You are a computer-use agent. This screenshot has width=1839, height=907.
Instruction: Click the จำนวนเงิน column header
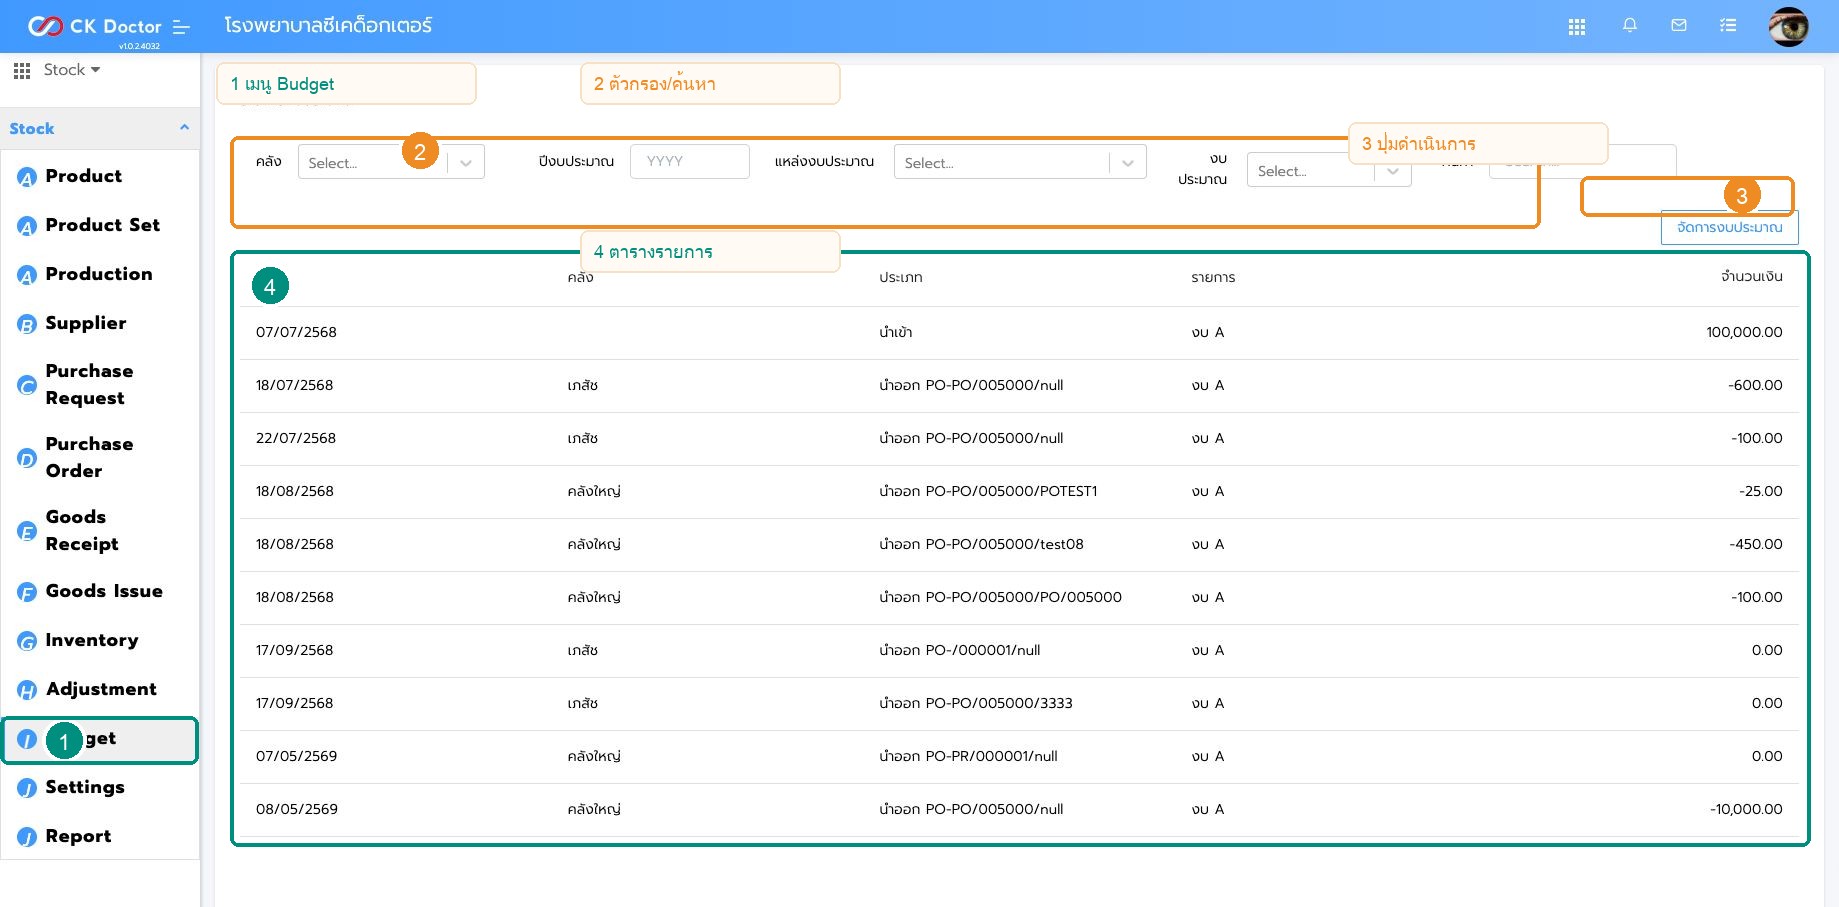coord(1751,276)
